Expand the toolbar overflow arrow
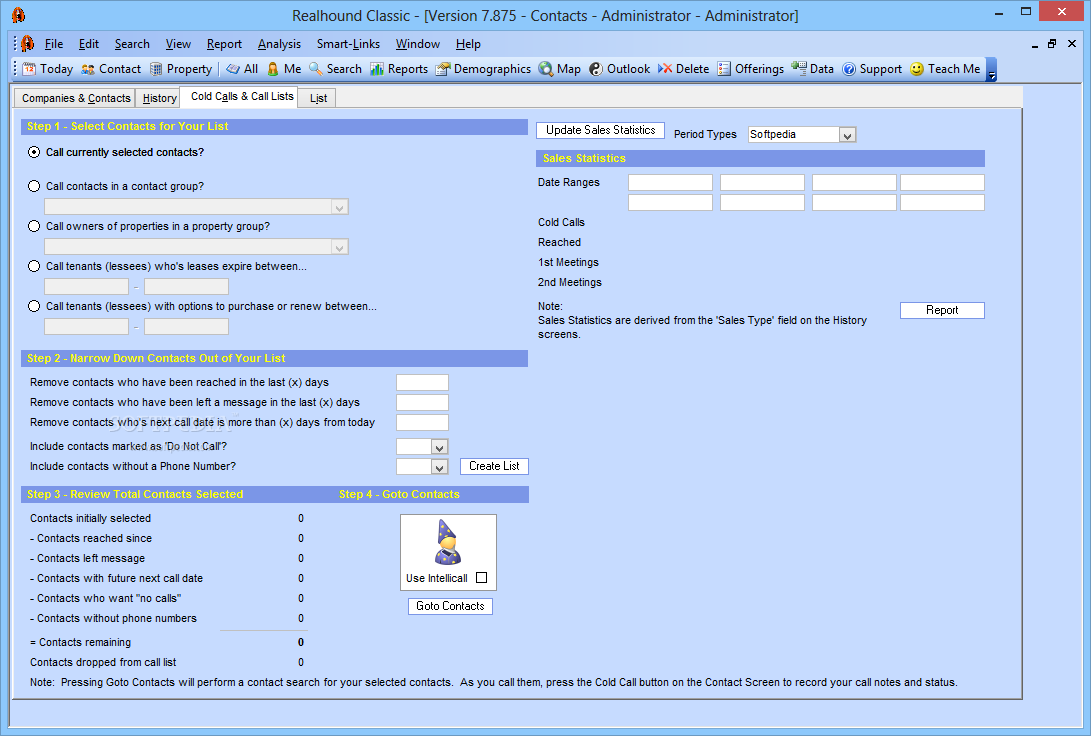The height and width of the screenshot is (736, 1091). click(x=992, y=70)
